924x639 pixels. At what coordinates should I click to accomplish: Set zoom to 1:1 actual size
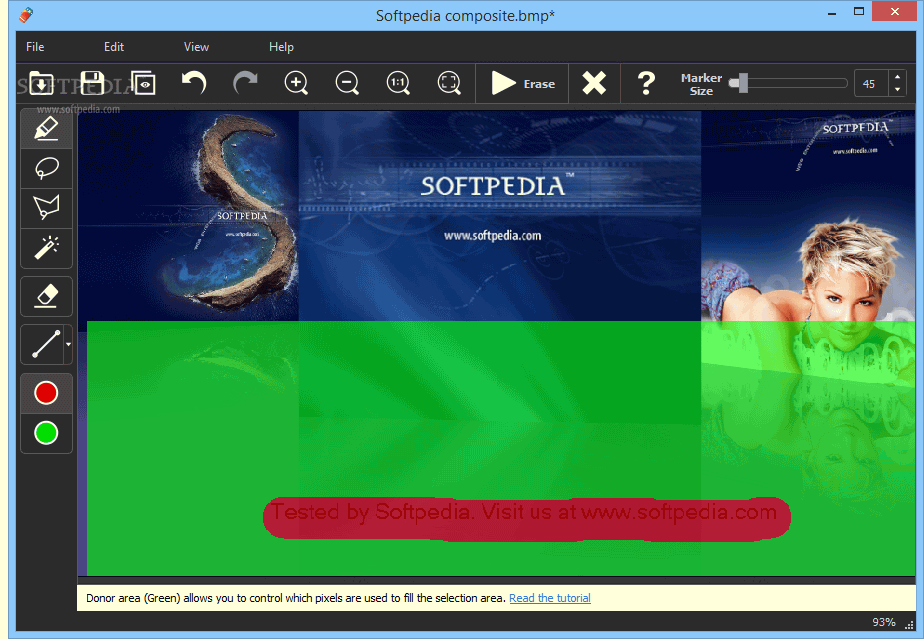[398, 83]
